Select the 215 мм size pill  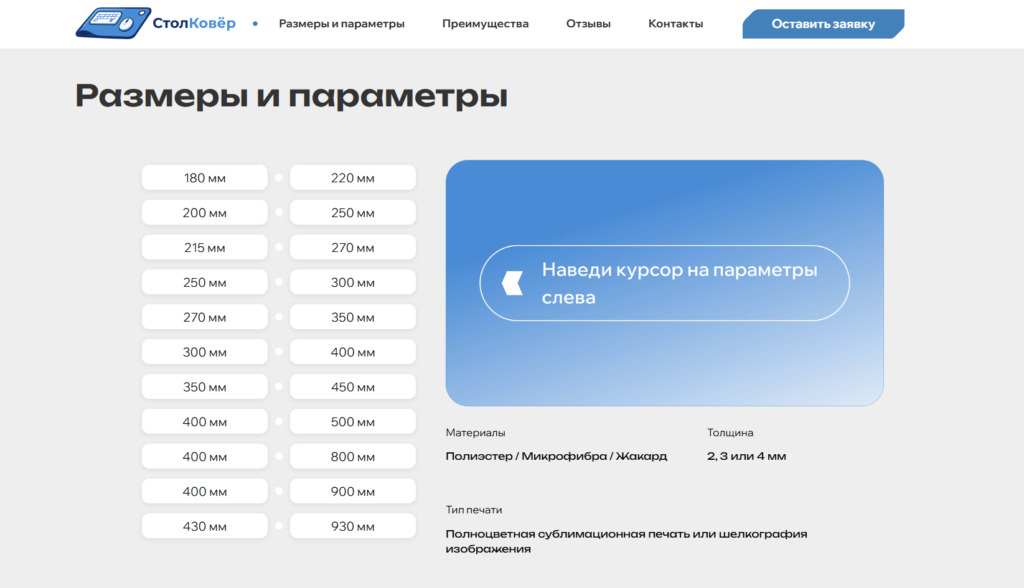[x=204, y=248]
